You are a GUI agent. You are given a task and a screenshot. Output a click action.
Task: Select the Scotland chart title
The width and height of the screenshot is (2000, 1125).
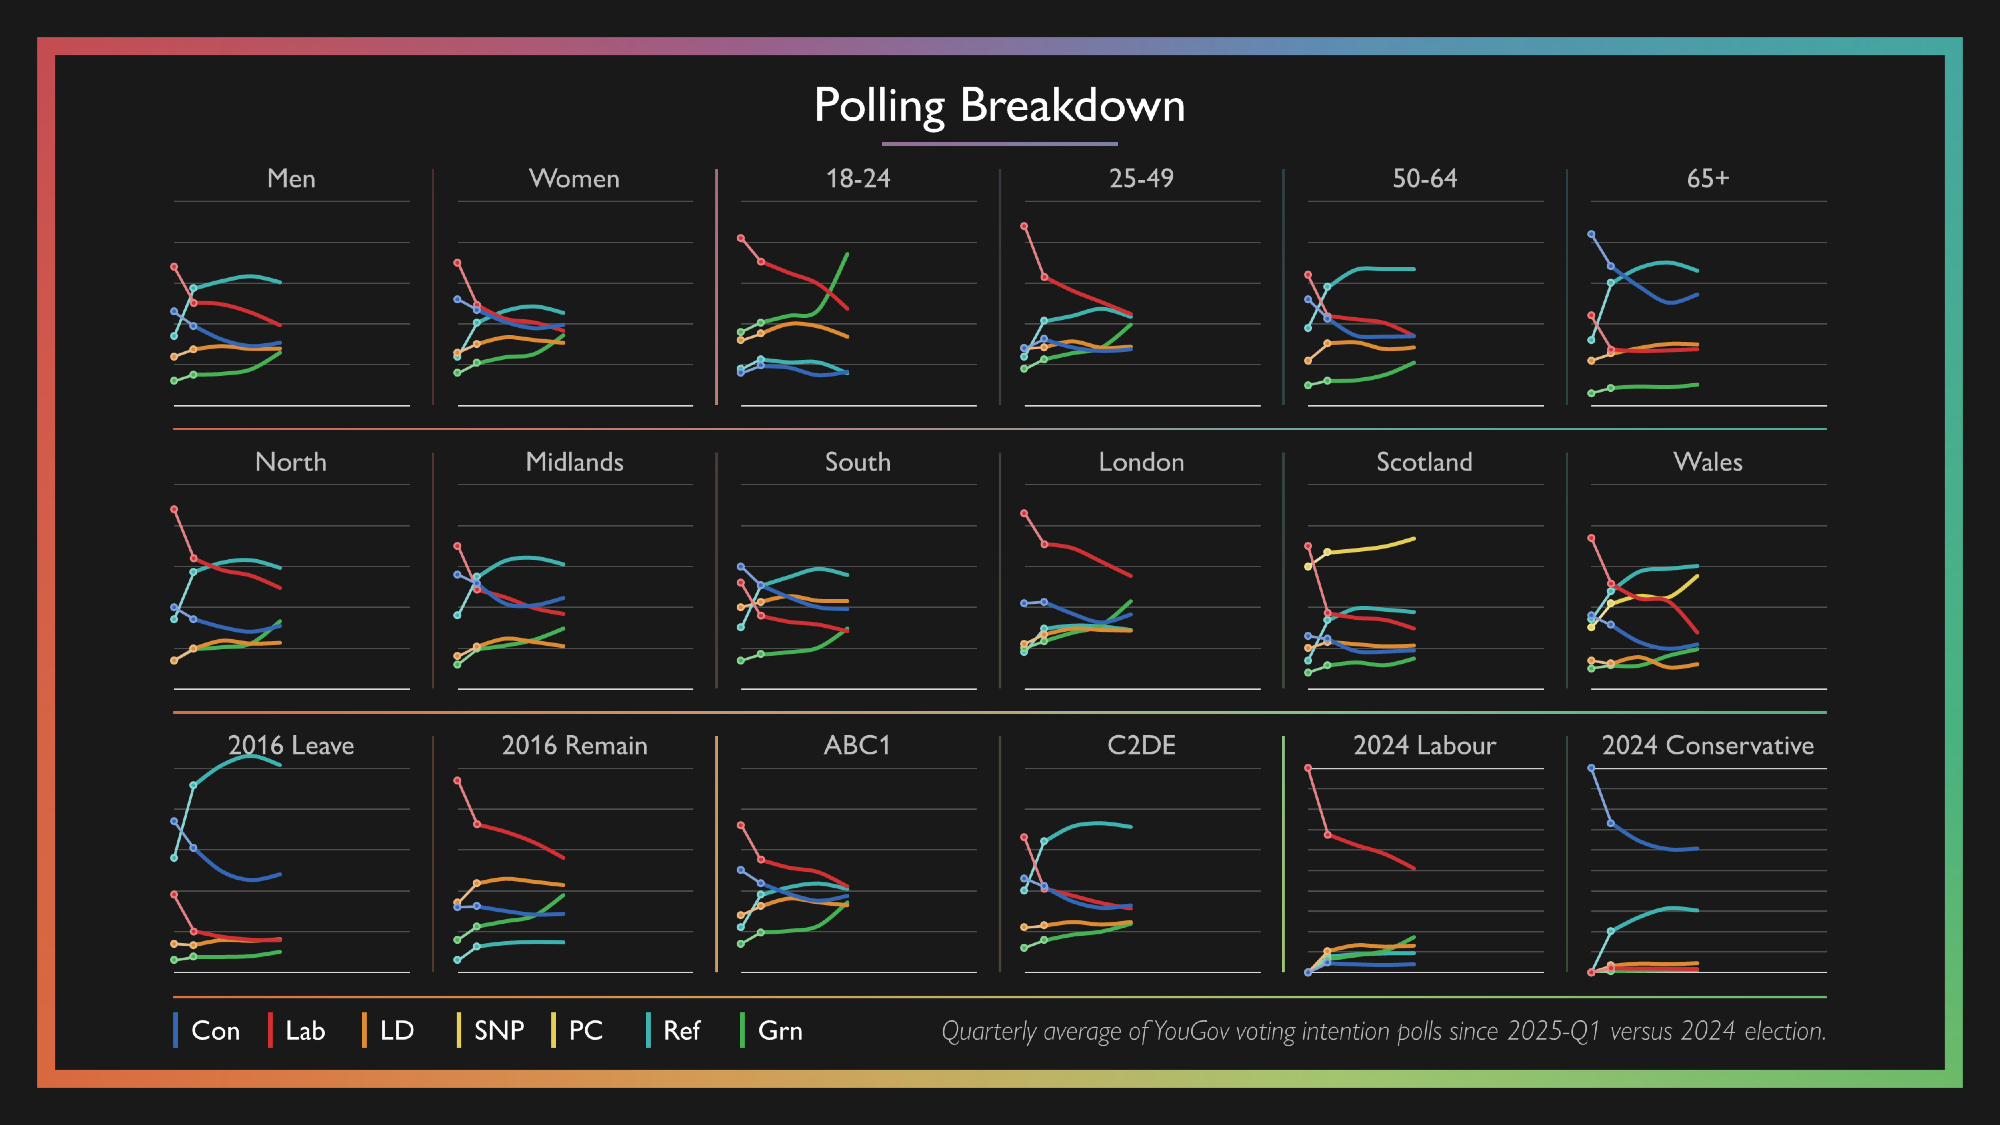click(x=1424, y=462)
